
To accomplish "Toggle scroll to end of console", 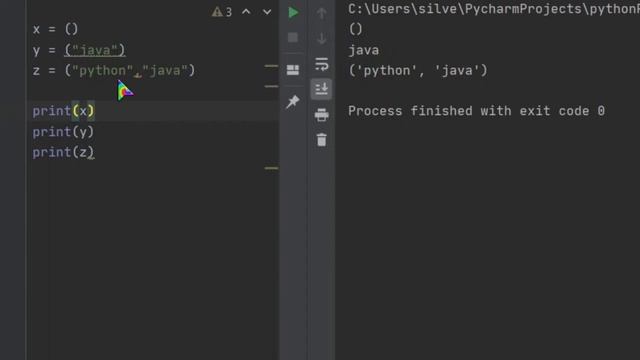I will click(x=322, y=89).
